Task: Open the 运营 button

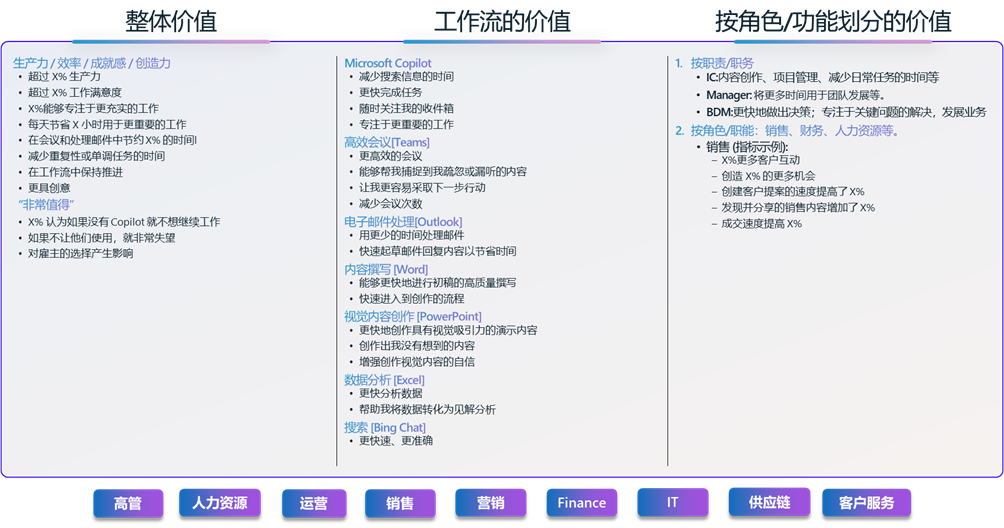Action: 314,504
